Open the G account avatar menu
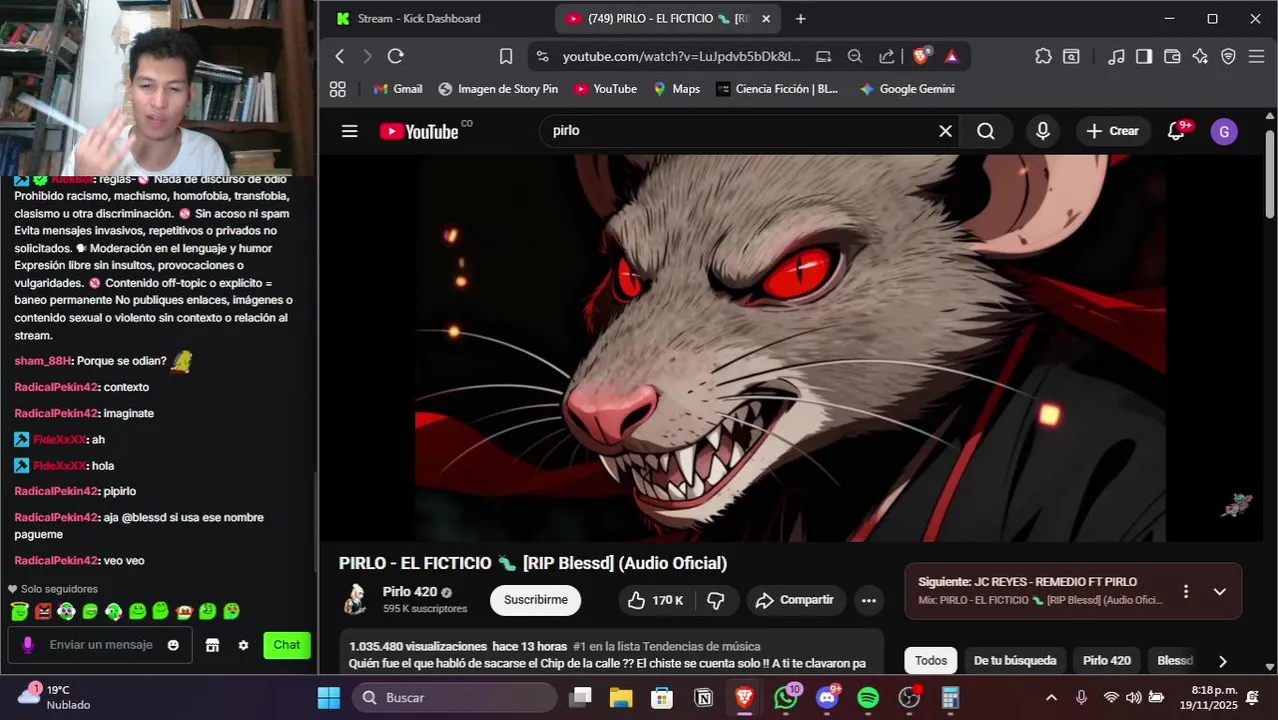 (1224, 131)
